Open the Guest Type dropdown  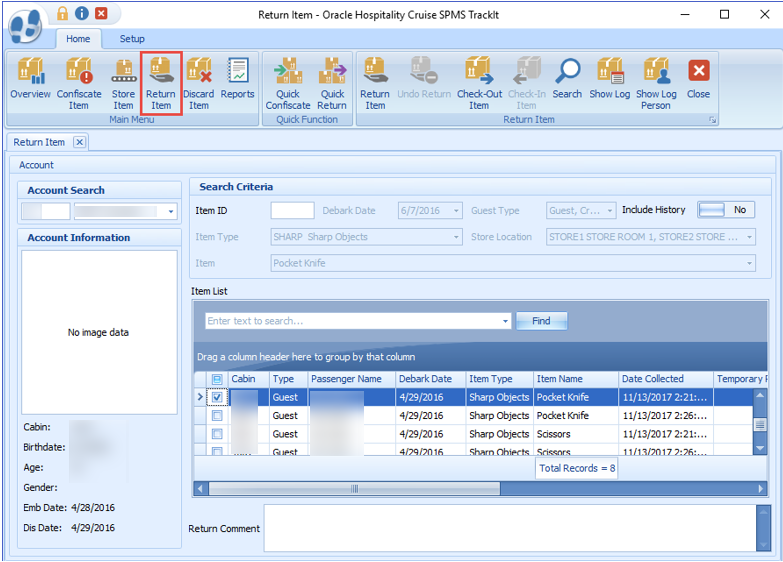(x=610, y=211)
